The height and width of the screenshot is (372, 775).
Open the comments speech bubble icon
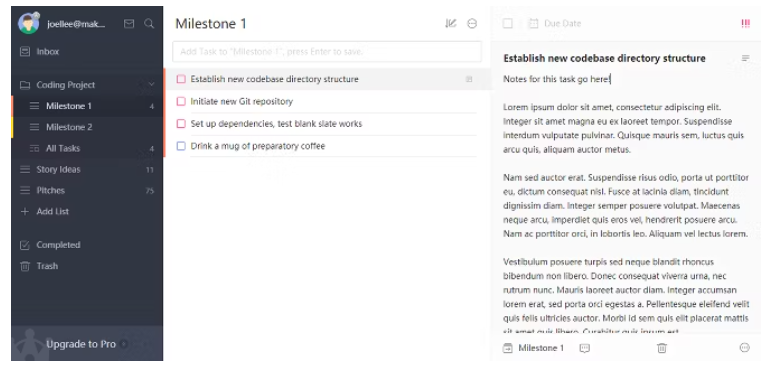coord(585,348)
